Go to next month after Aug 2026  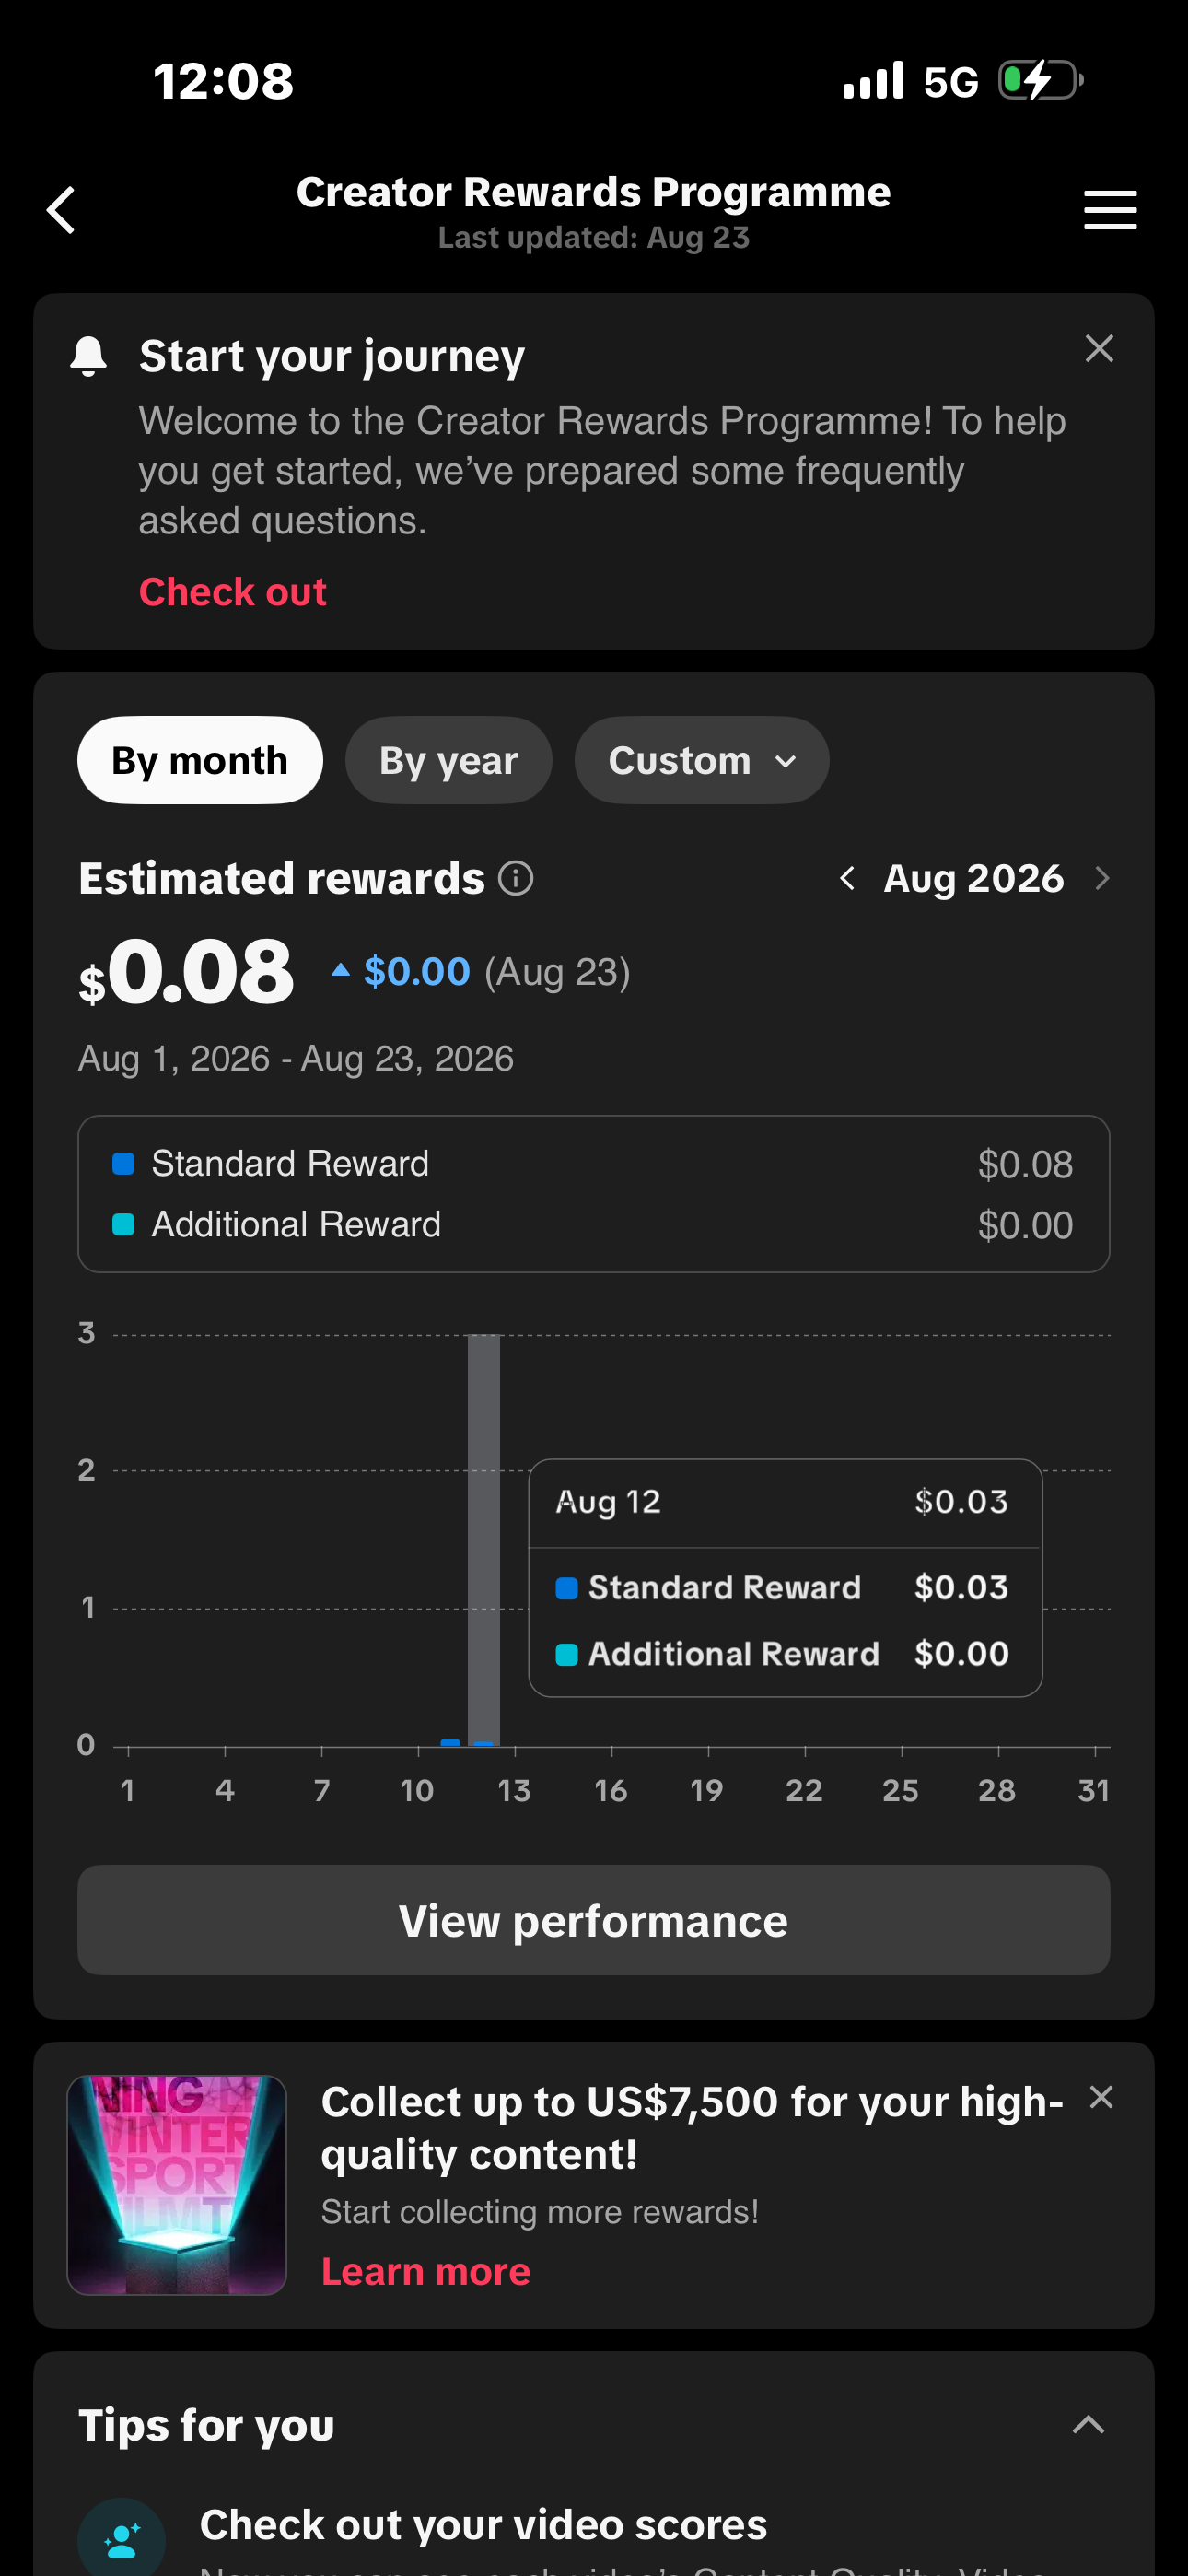coord(1102,879)
